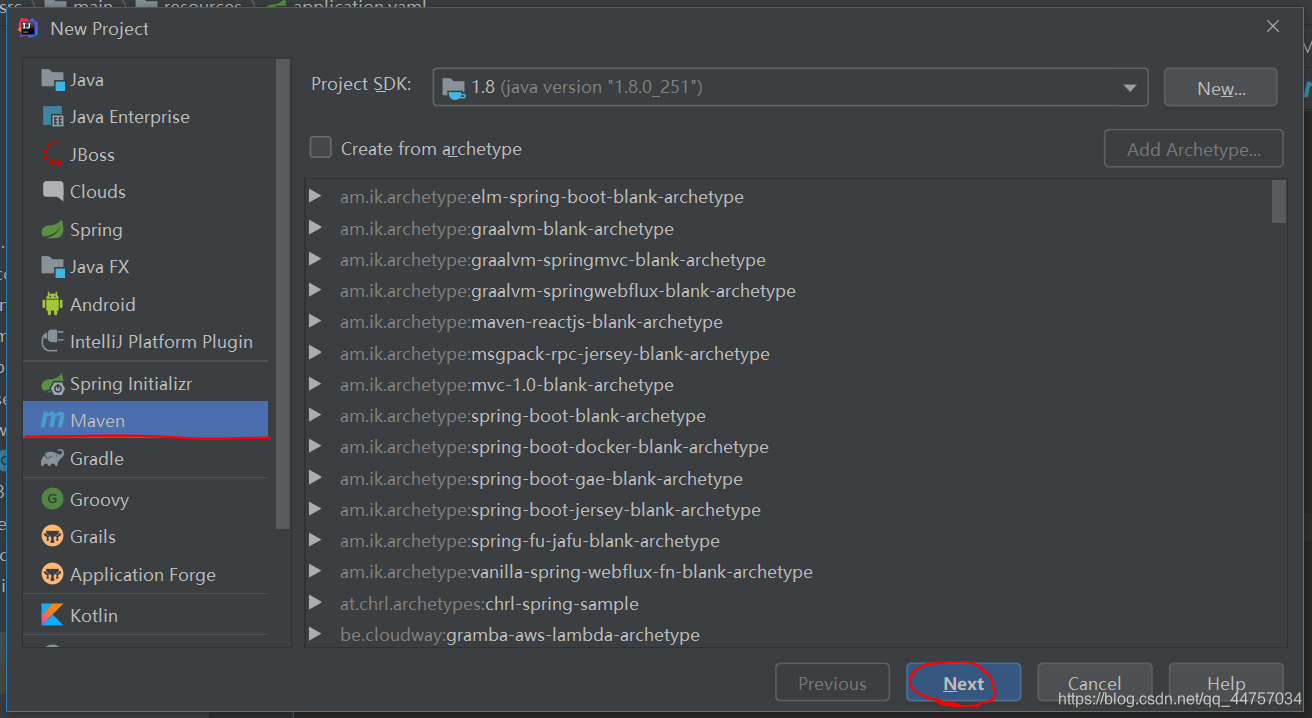Click the green Groovy G icon
Screen dimensions: 1312x718
coord(52,499)
